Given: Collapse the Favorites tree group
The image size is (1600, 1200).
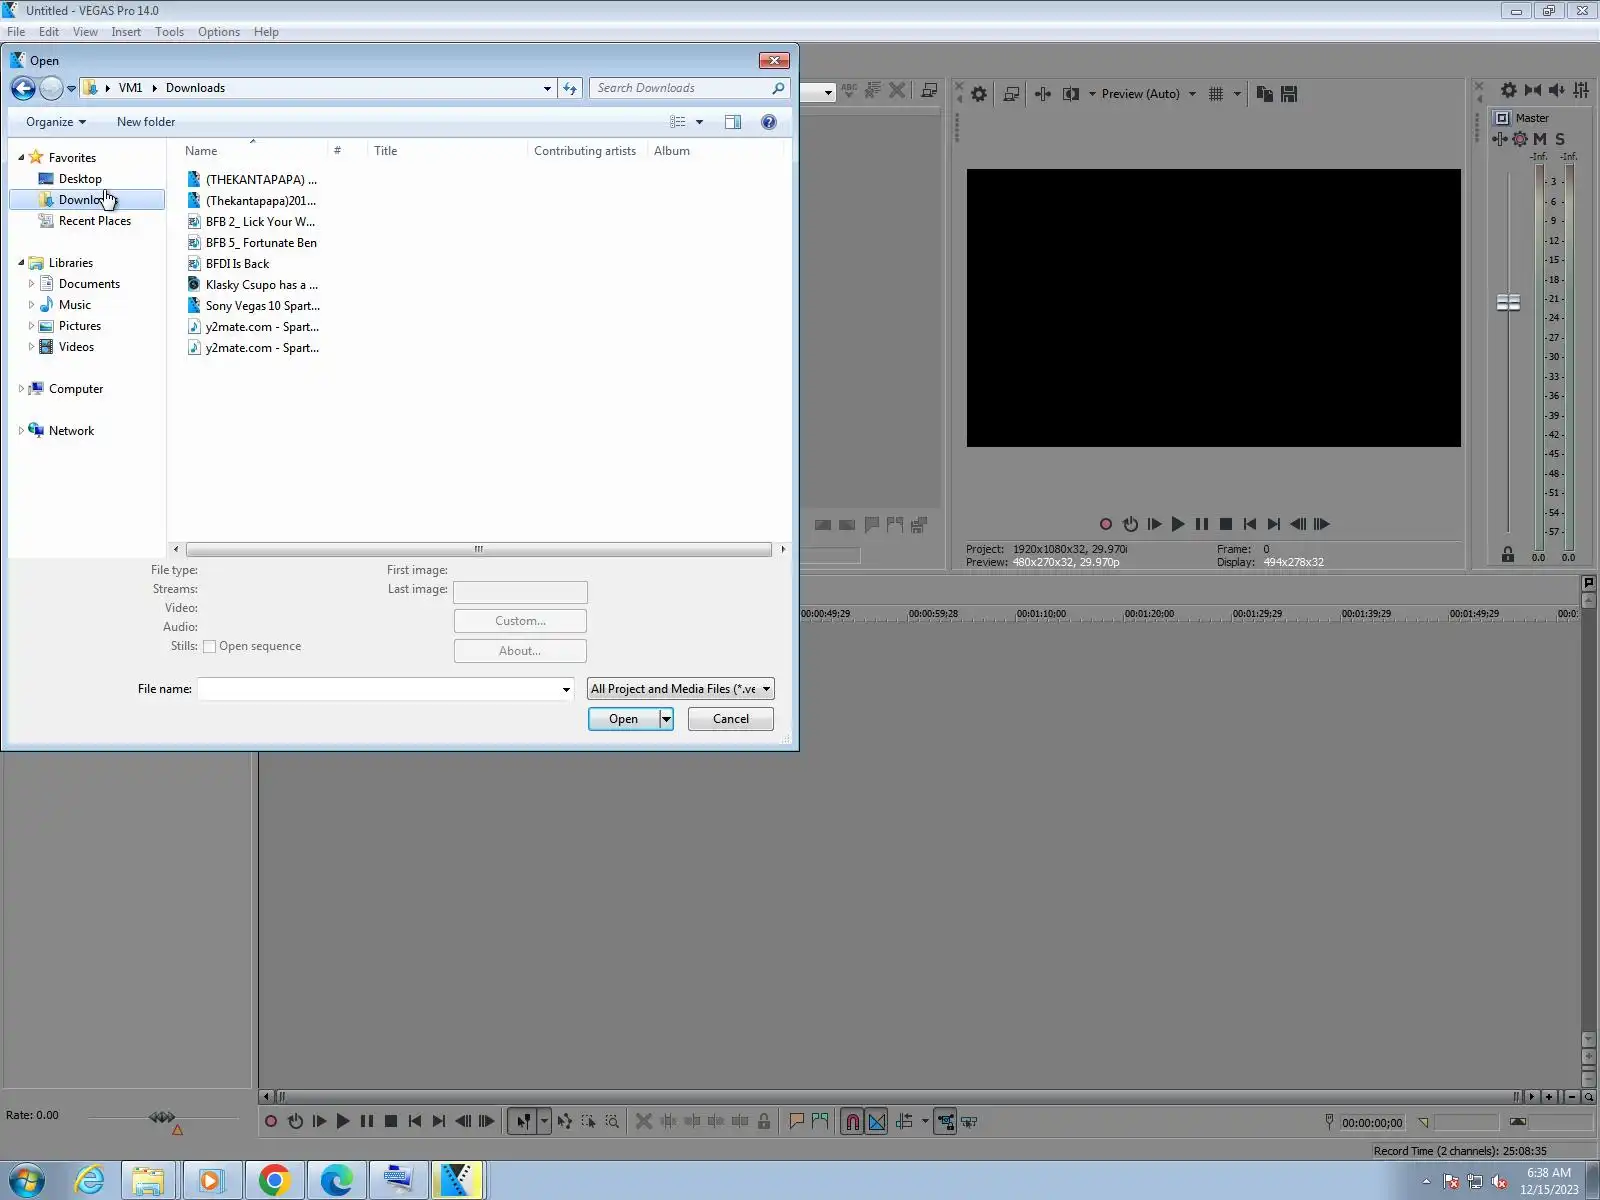Looking at the screenshot, I should 21,158.
